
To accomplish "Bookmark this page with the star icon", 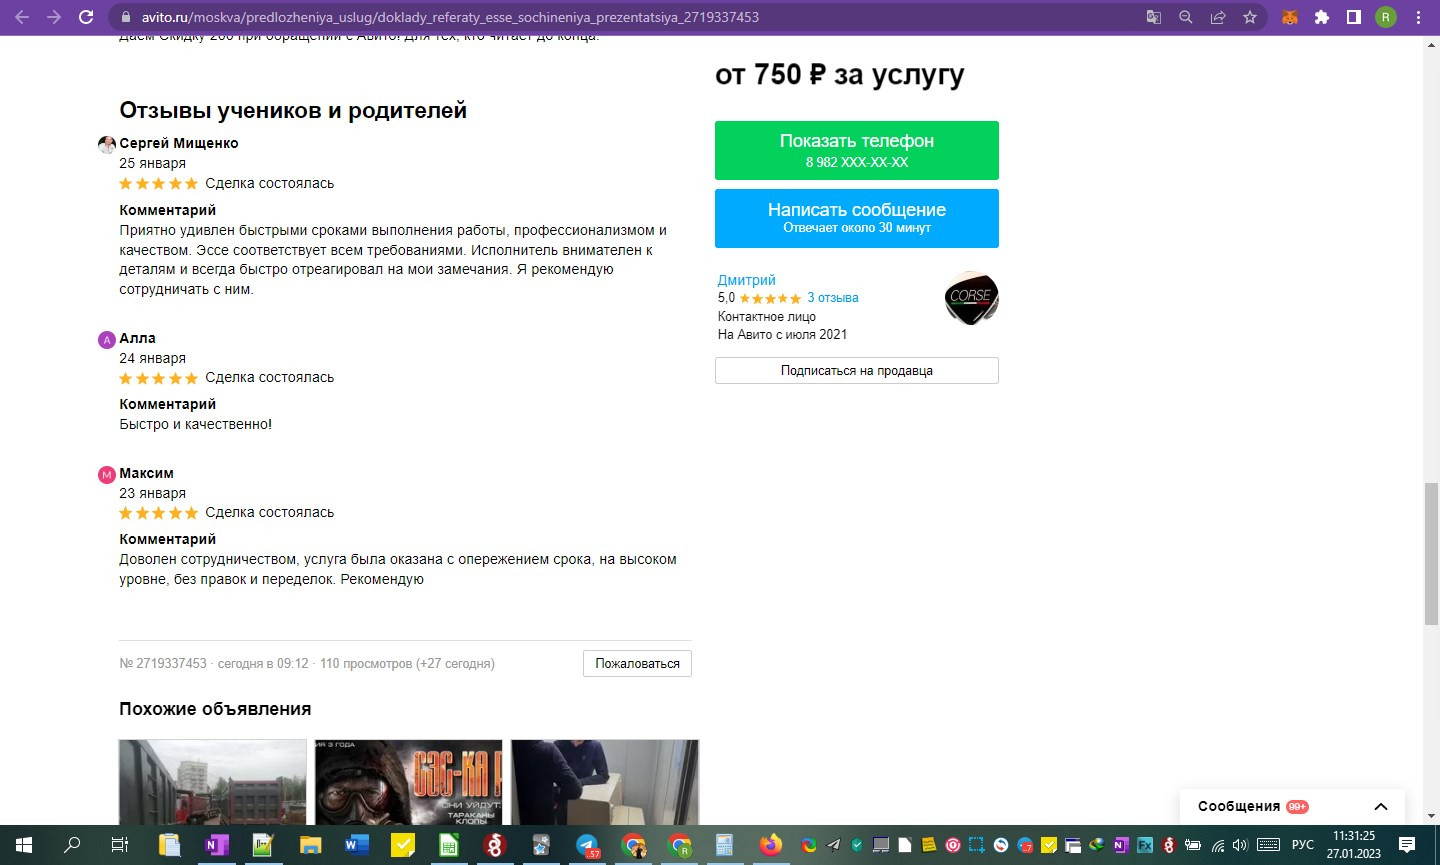I will (1250, 17).
